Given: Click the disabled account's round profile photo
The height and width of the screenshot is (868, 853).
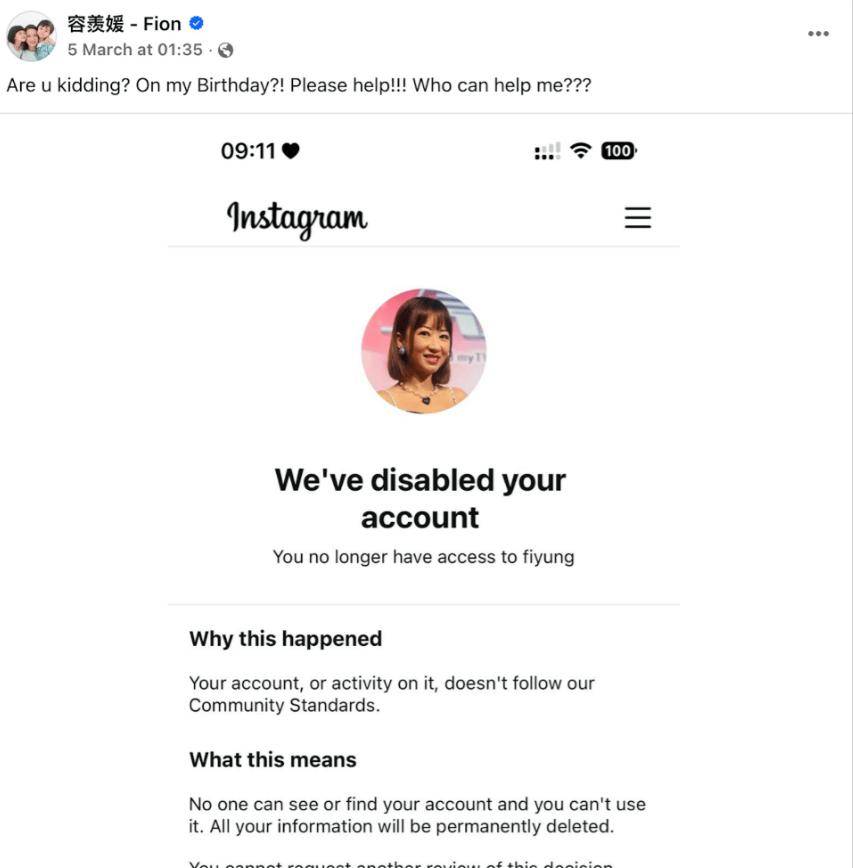Looking at the screenshot, I should tap(423, 351).
